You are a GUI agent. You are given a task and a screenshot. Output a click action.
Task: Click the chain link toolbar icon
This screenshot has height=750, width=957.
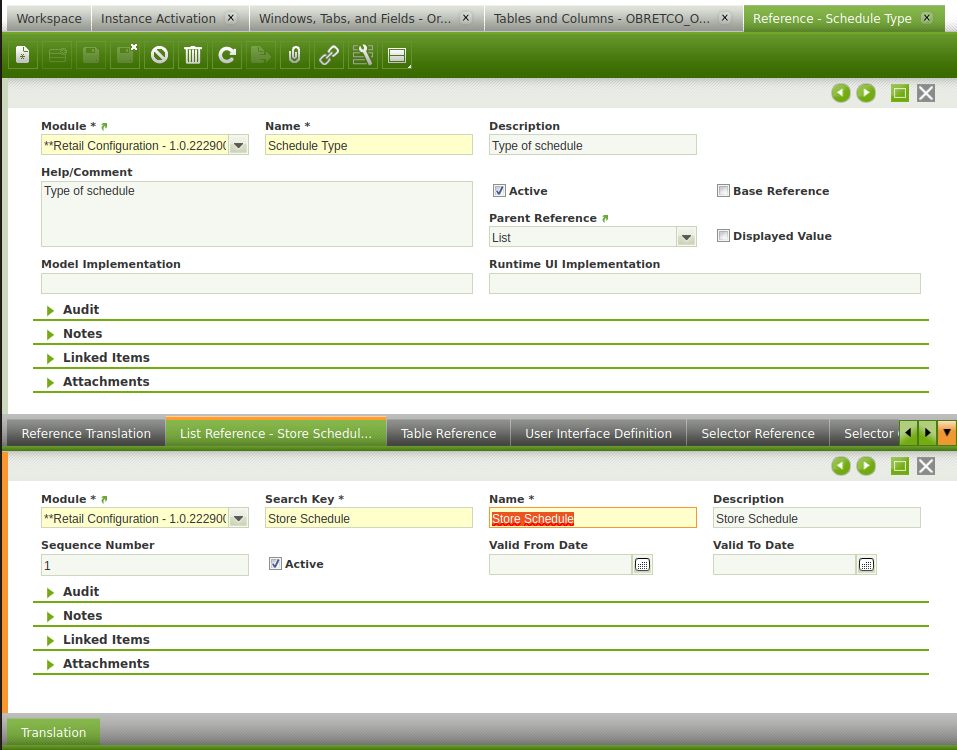(328, 56)
